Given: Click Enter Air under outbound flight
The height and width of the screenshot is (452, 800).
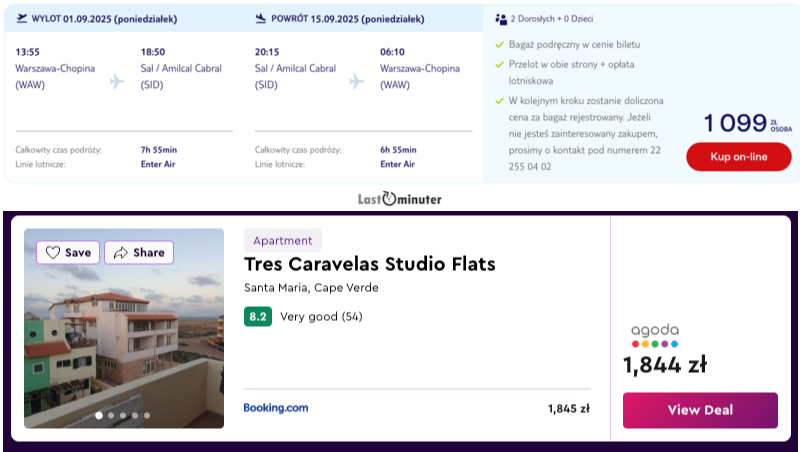Looking at the screenshot, I should (158, 164).
